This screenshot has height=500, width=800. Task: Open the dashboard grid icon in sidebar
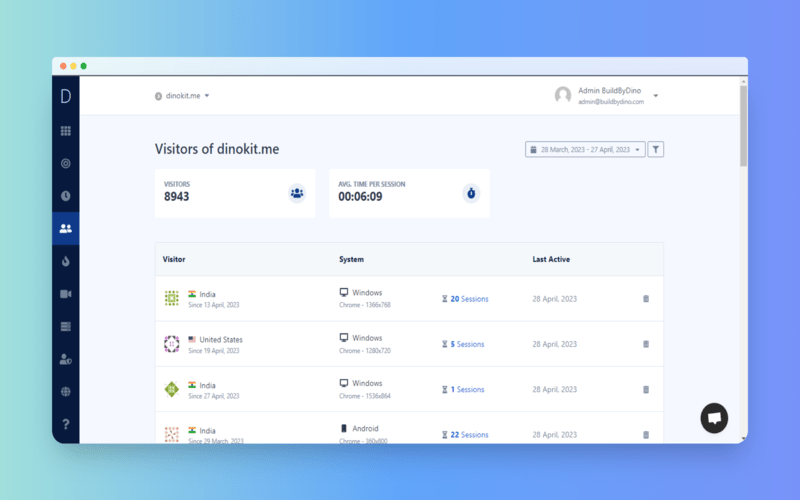click(x=65, y=131)
